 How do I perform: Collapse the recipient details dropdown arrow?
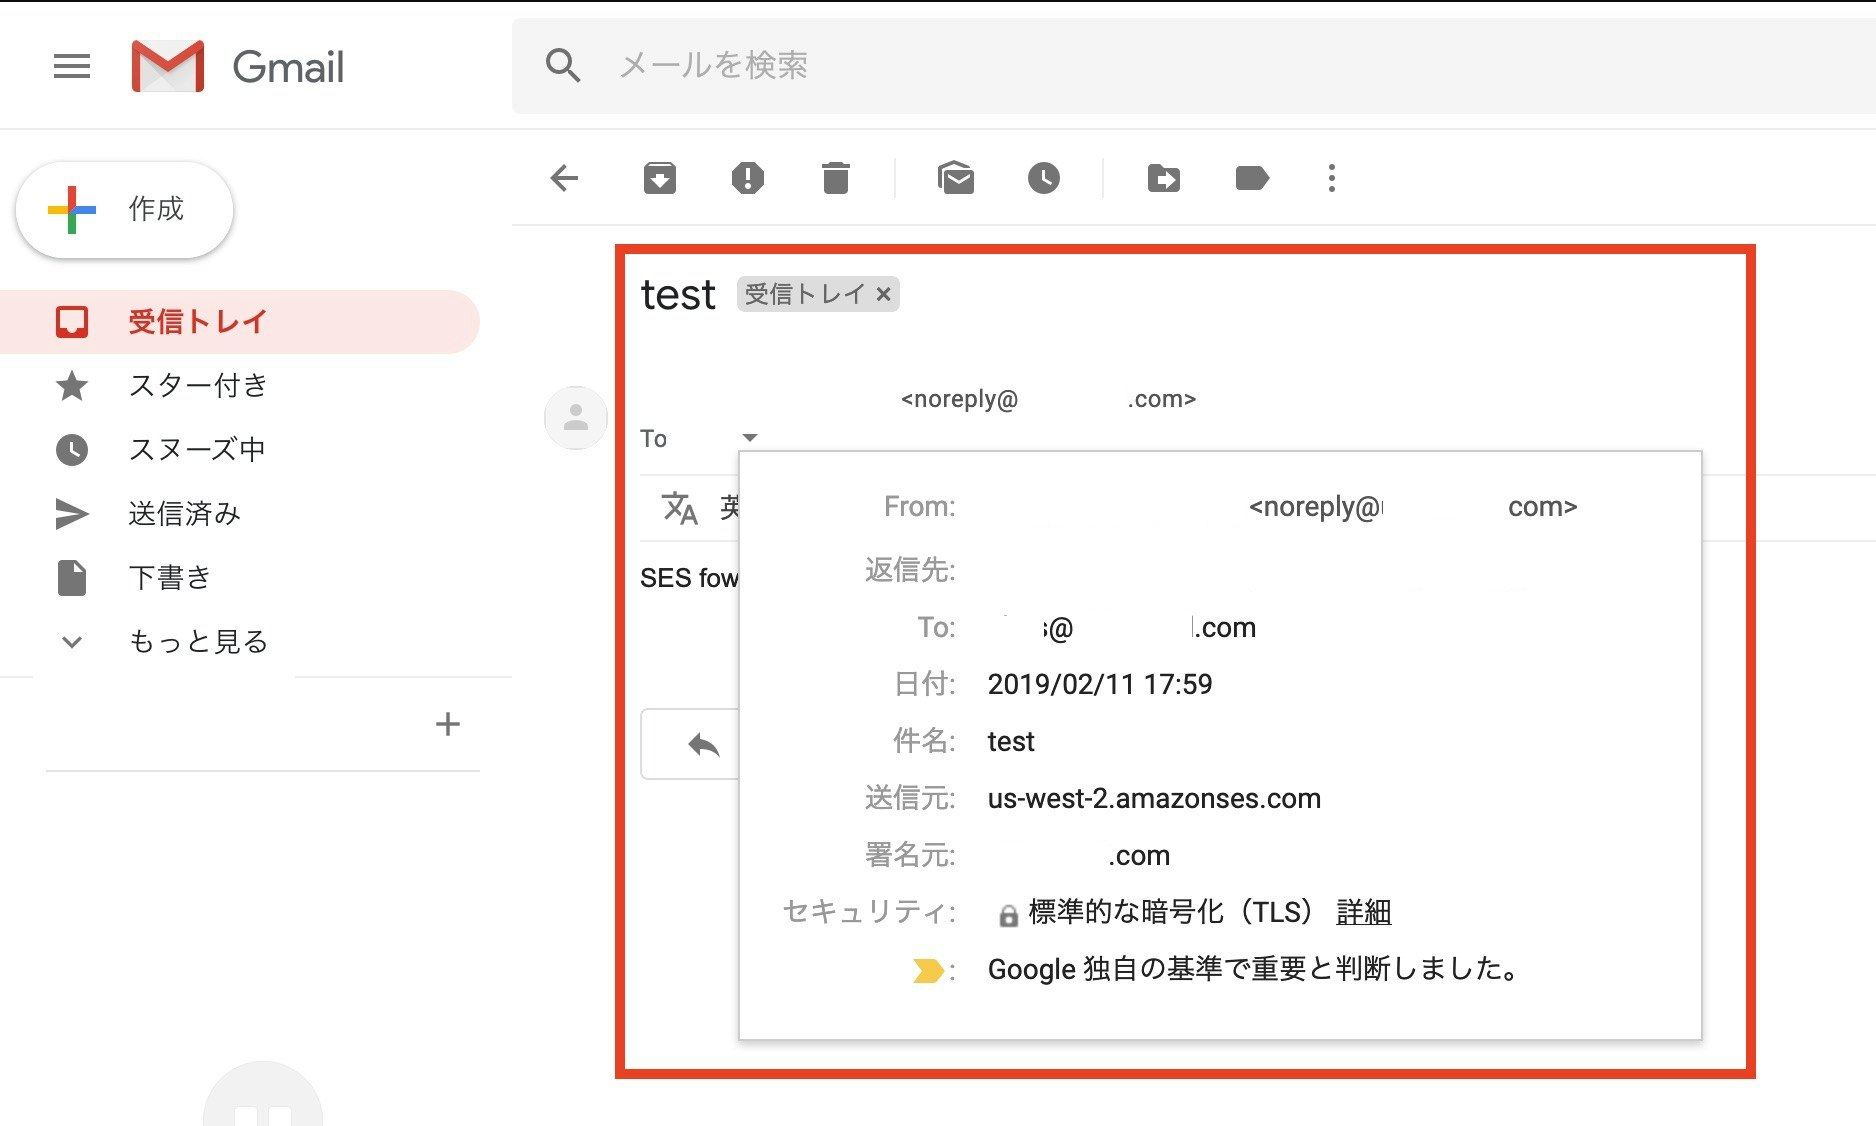pyautogui.click(x=750, y=437)
